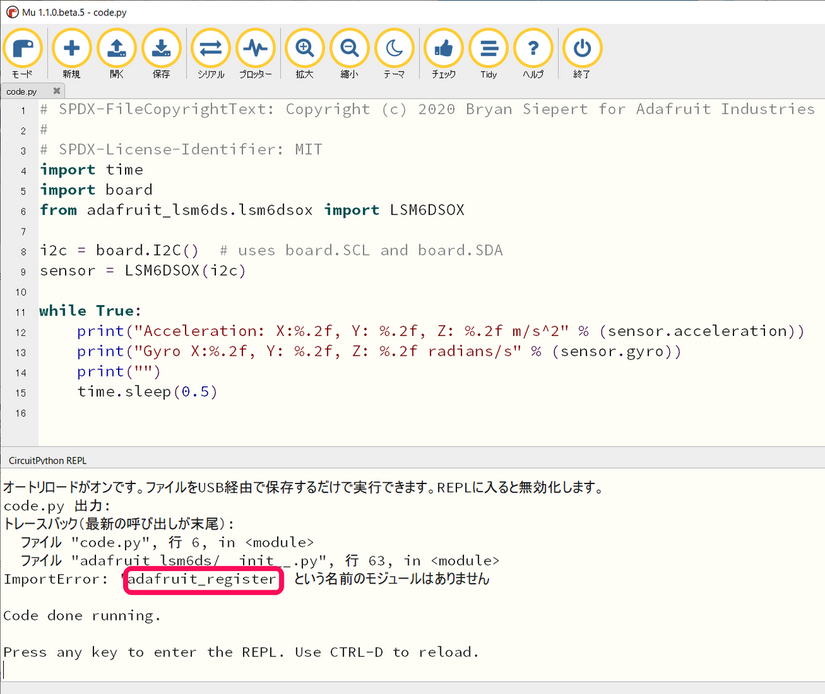The image size is (825, 694).
Task: Quit Mu with 終了 power icon
Action: pos(581,49)
